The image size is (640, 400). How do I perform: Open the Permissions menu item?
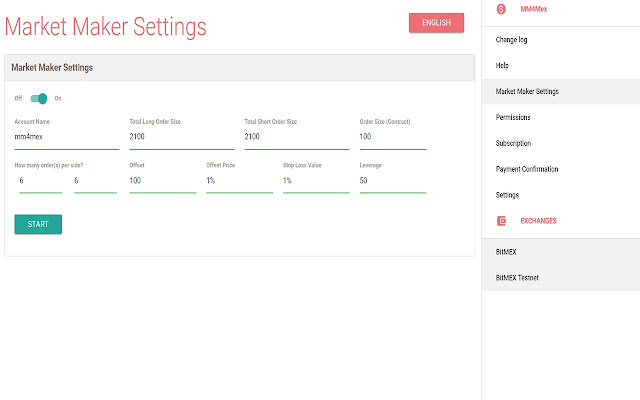point(561,117)
